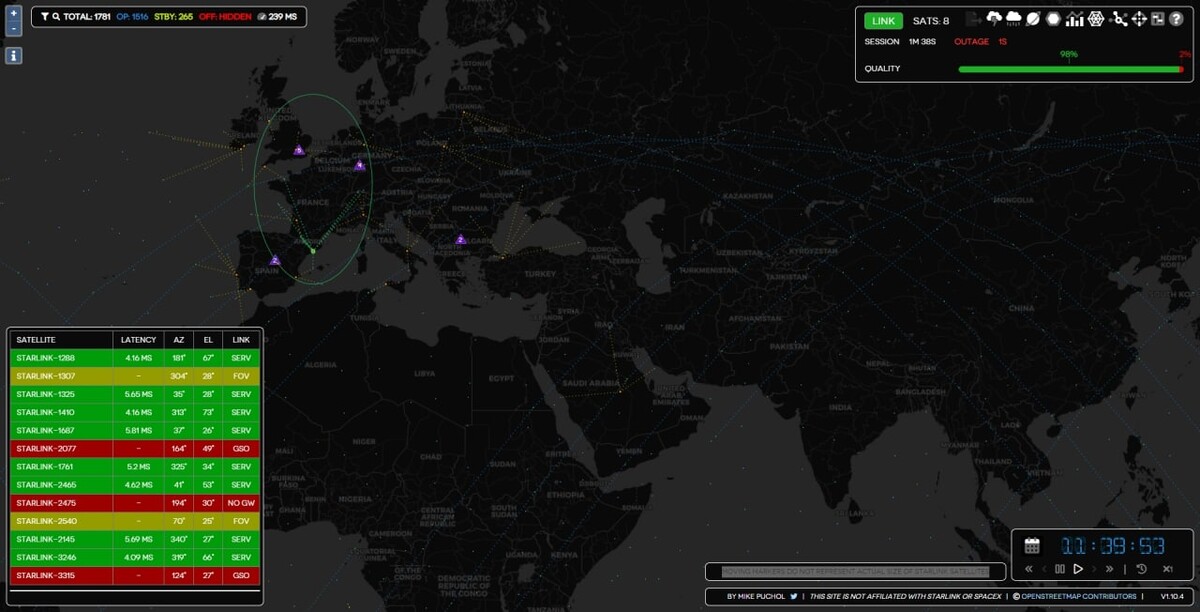Click the green LINK status button
This screenshot has width=1200, height=612.
pyautogui.click(x=883, y=21)
